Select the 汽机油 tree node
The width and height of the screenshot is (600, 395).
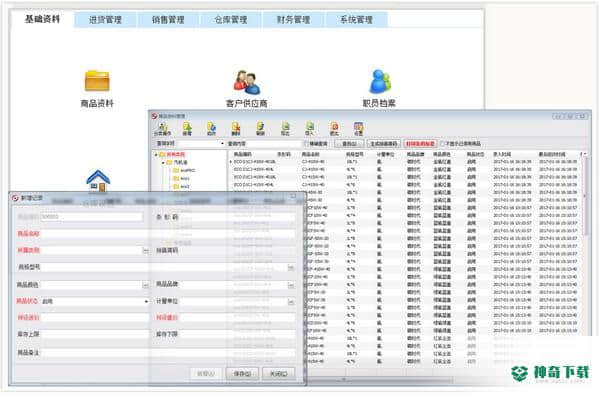click(x=181, y=162)
